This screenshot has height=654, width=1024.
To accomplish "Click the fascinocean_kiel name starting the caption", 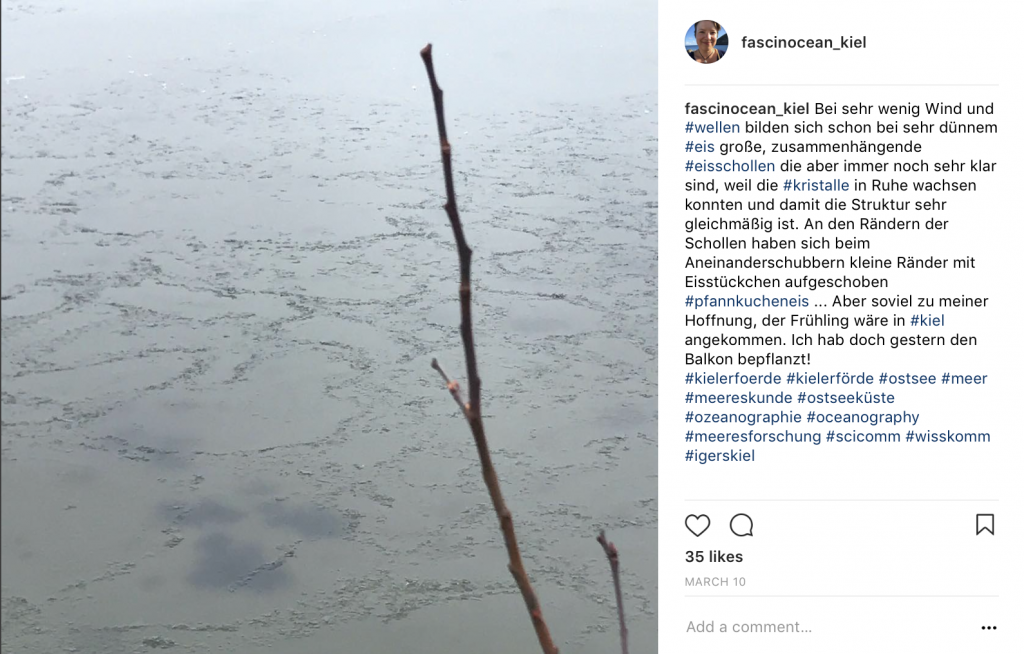I will point(746,108).
